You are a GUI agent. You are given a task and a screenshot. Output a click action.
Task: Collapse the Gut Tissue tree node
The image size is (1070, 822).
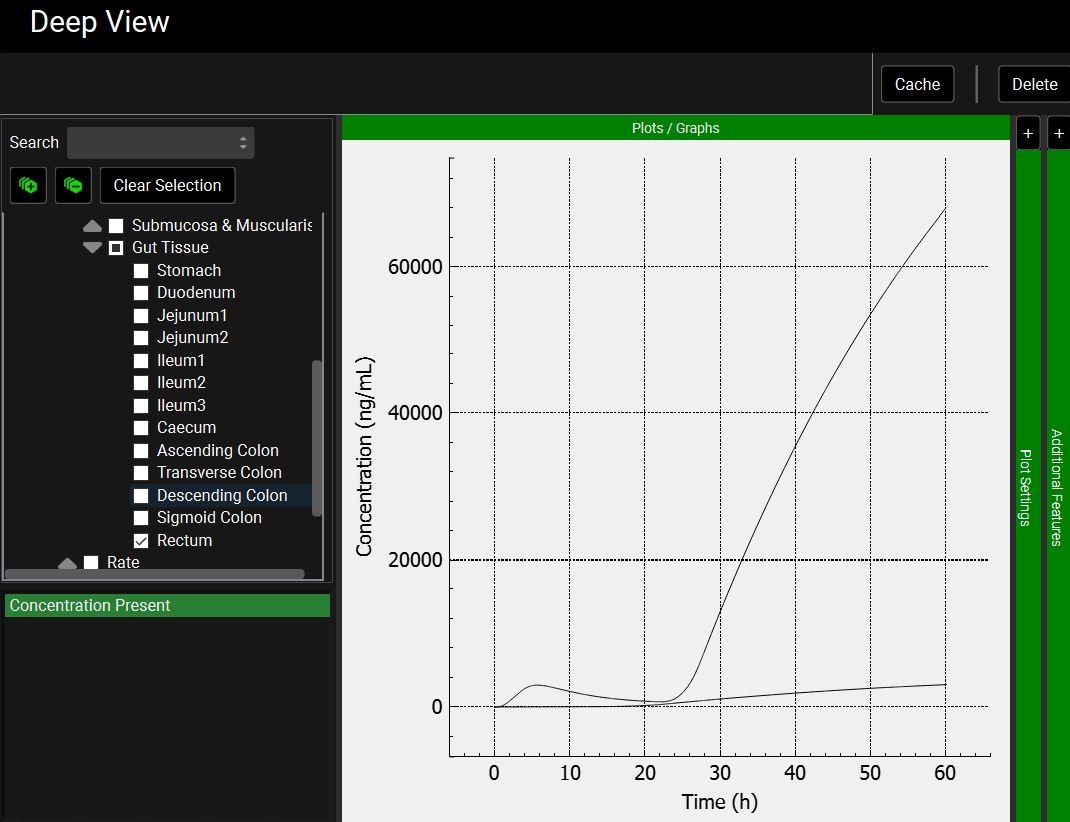pos(92,248)
